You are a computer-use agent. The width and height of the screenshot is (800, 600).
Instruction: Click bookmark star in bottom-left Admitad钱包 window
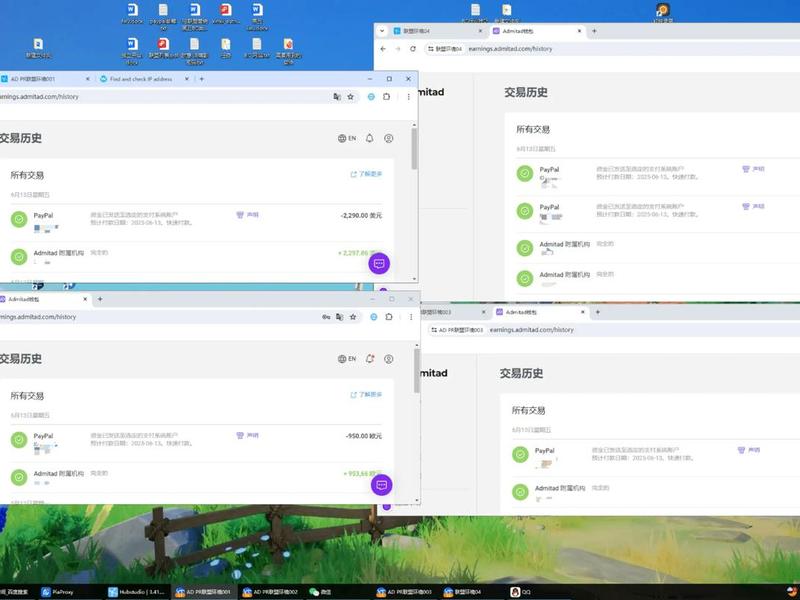(x=353, y=317)
